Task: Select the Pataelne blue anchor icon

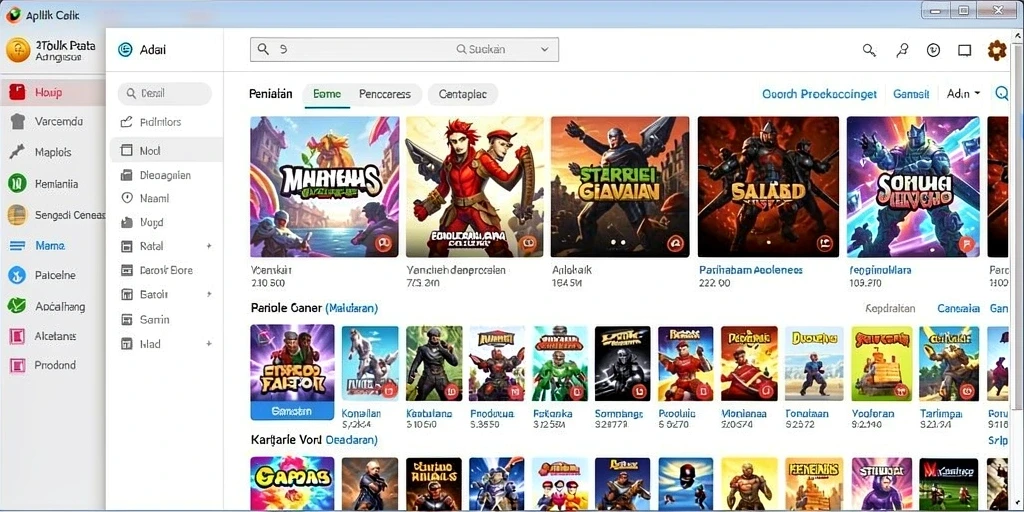Action: click(17, 275)
